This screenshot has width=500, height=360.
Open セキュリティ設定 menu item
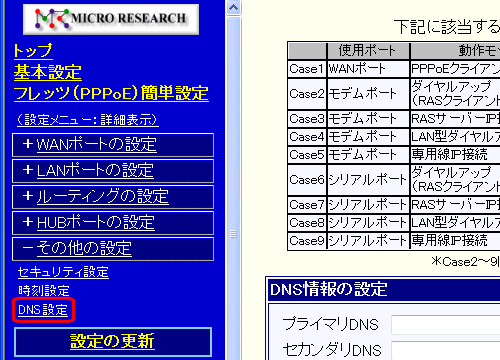point(63,272)
